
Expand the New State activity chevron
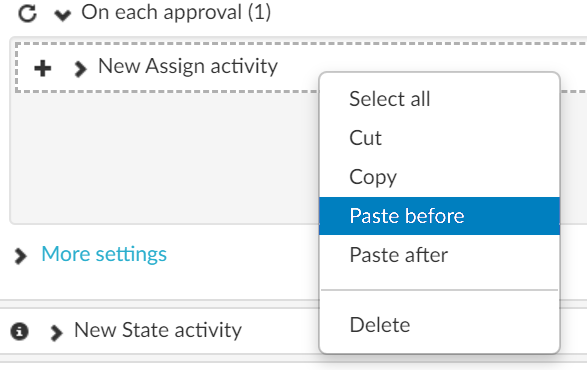(x=56, y=333)
